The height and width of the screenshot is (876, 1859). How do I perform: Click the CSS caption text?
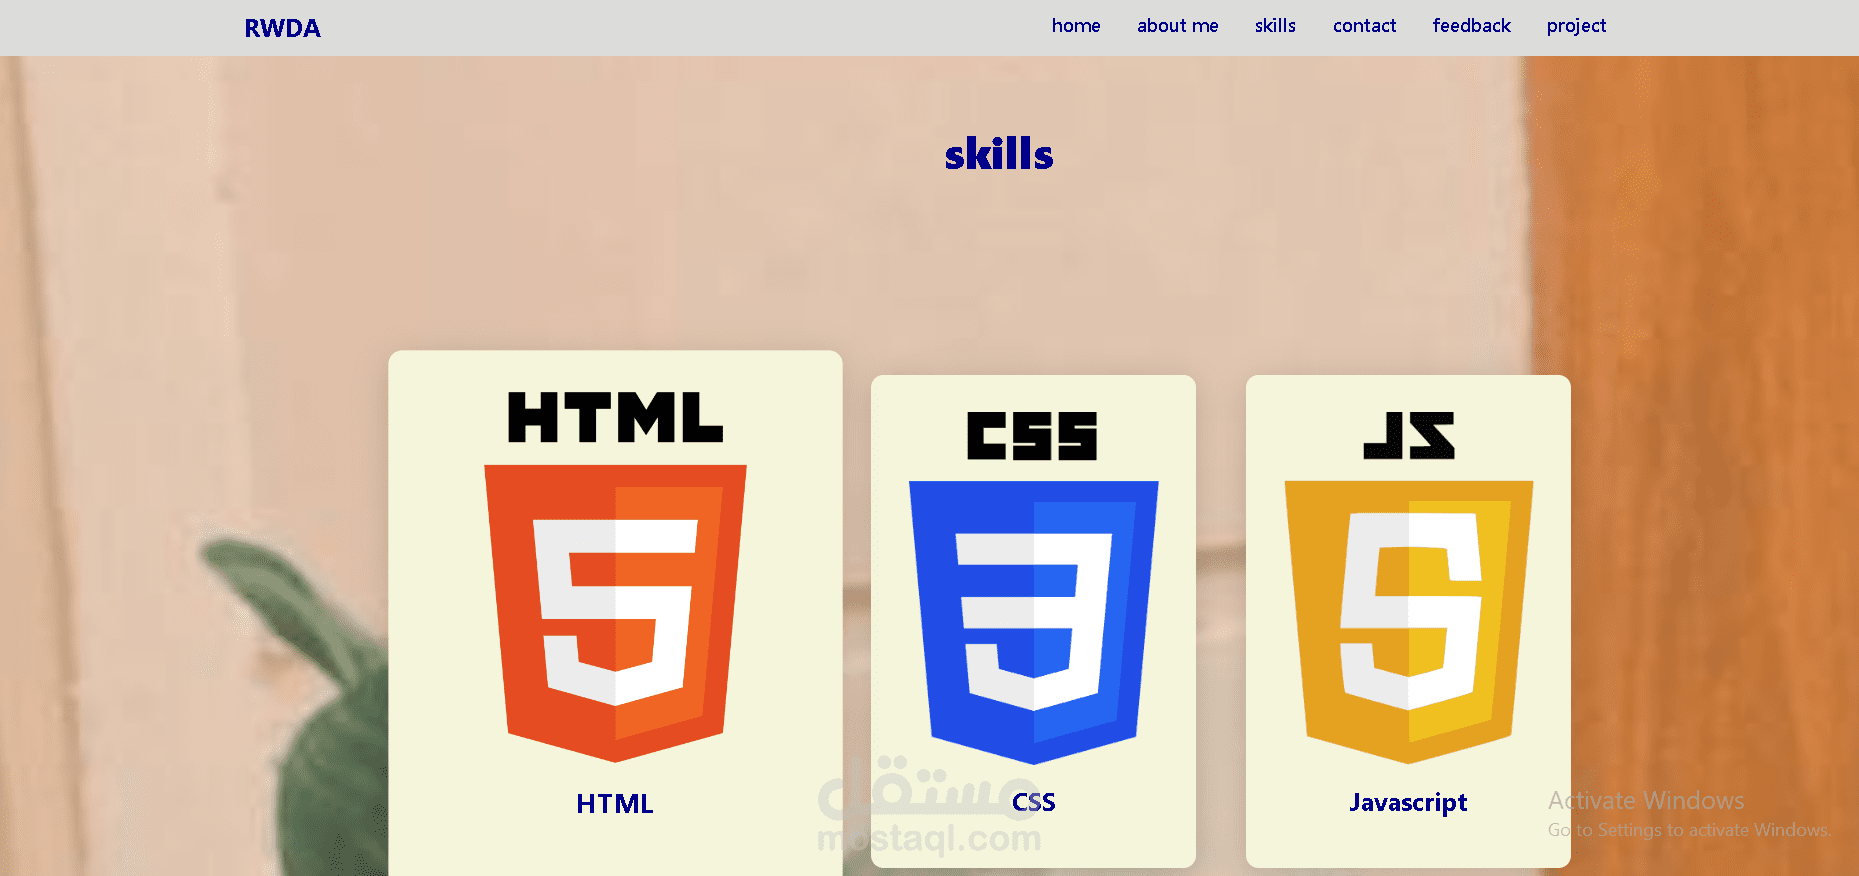[1034, 802]
